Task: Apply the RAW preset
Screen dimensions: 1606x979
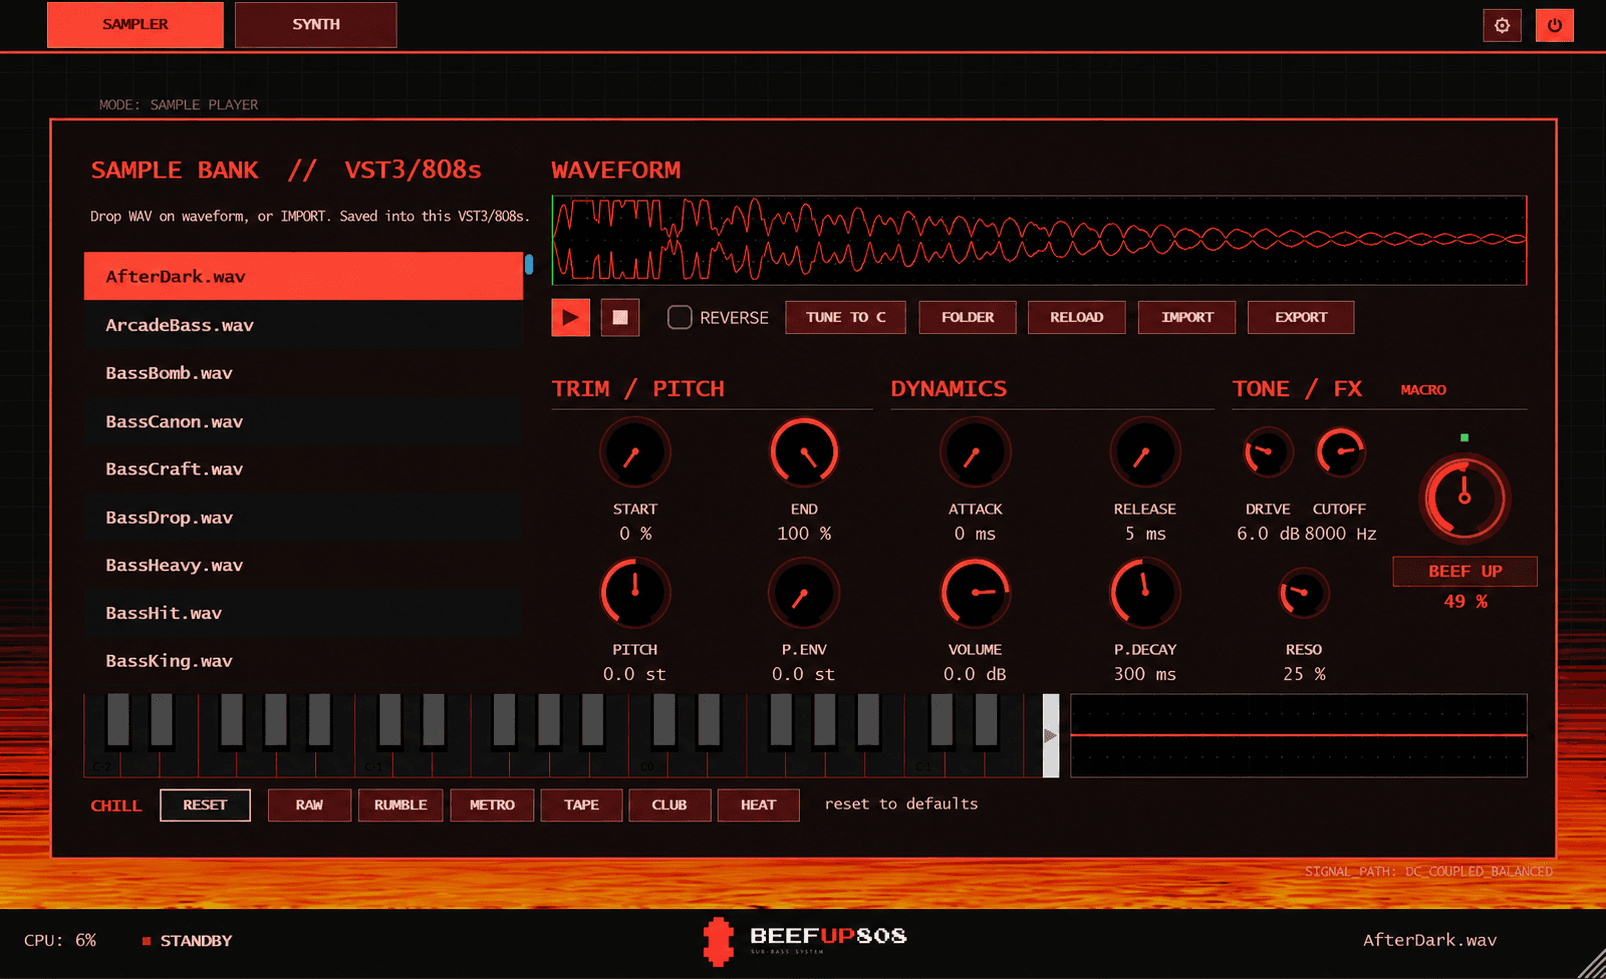Action: point(309,805)
